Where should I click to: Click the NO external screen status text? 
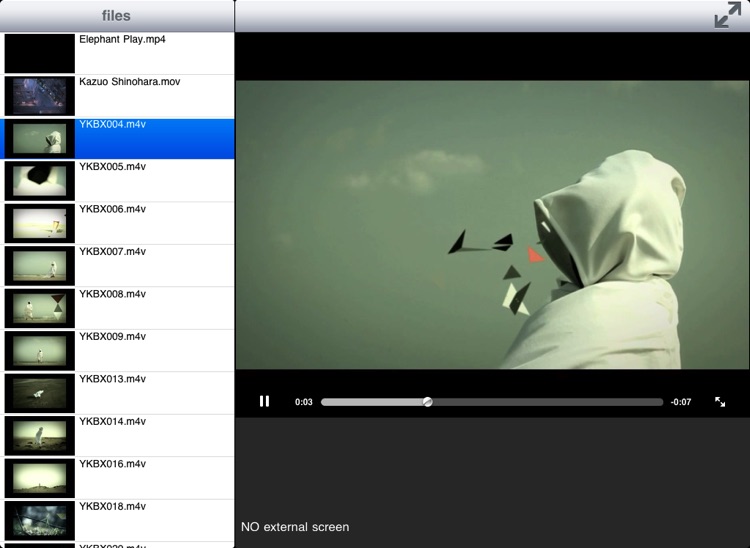point(295,527)
